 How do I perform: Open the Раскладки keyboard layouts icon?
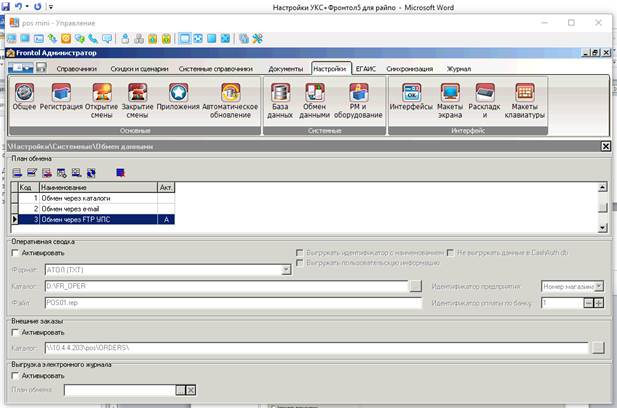(484, 101)
